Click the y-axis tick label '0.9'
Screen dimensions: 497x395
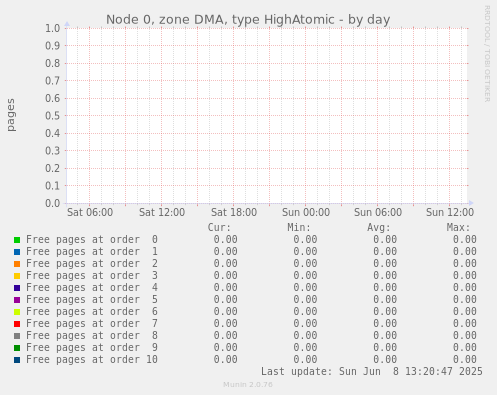[x=53, y=46]
